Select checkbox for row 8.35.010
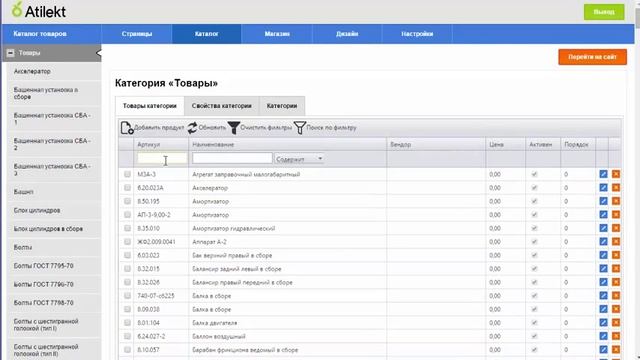Screen dimensions: 640x360 coord(127,228)
